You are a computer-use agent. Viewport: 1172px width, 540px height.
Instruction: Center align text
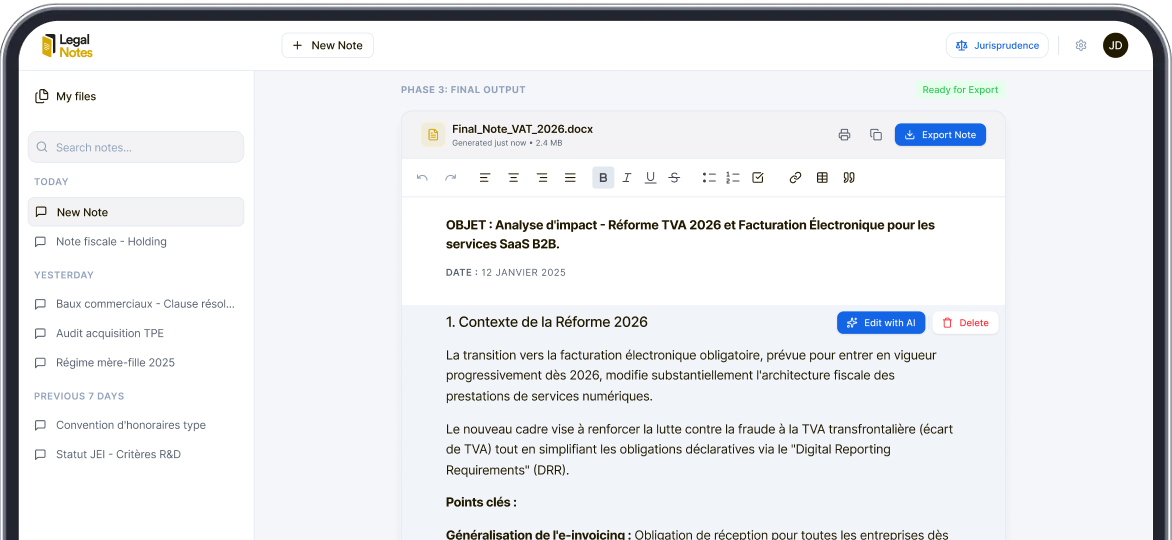(513, 178)
